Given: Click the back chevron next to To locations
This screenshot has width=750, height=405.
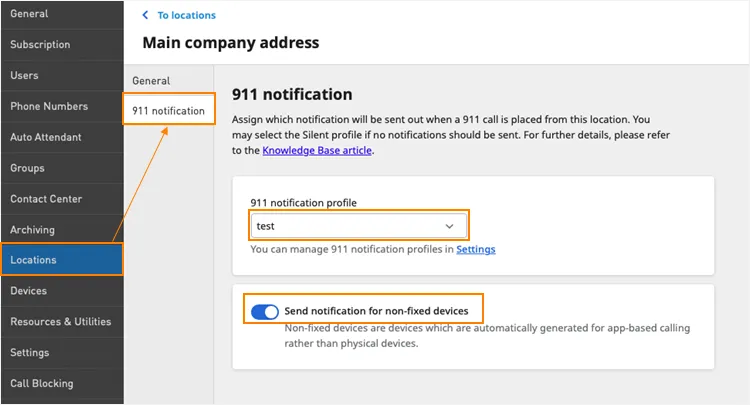Looking at the screenshot, I should (145, 15).
